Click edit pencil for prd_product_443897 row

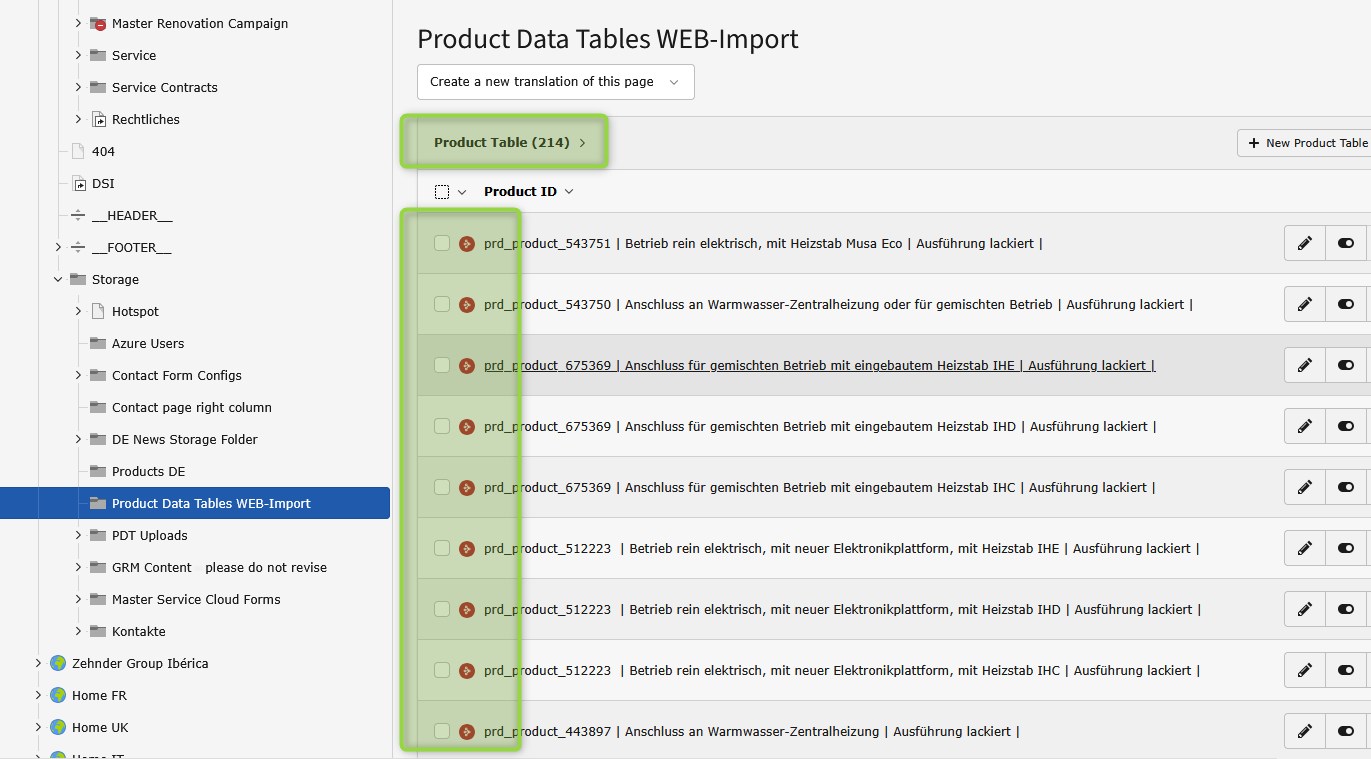point(1304,731)
